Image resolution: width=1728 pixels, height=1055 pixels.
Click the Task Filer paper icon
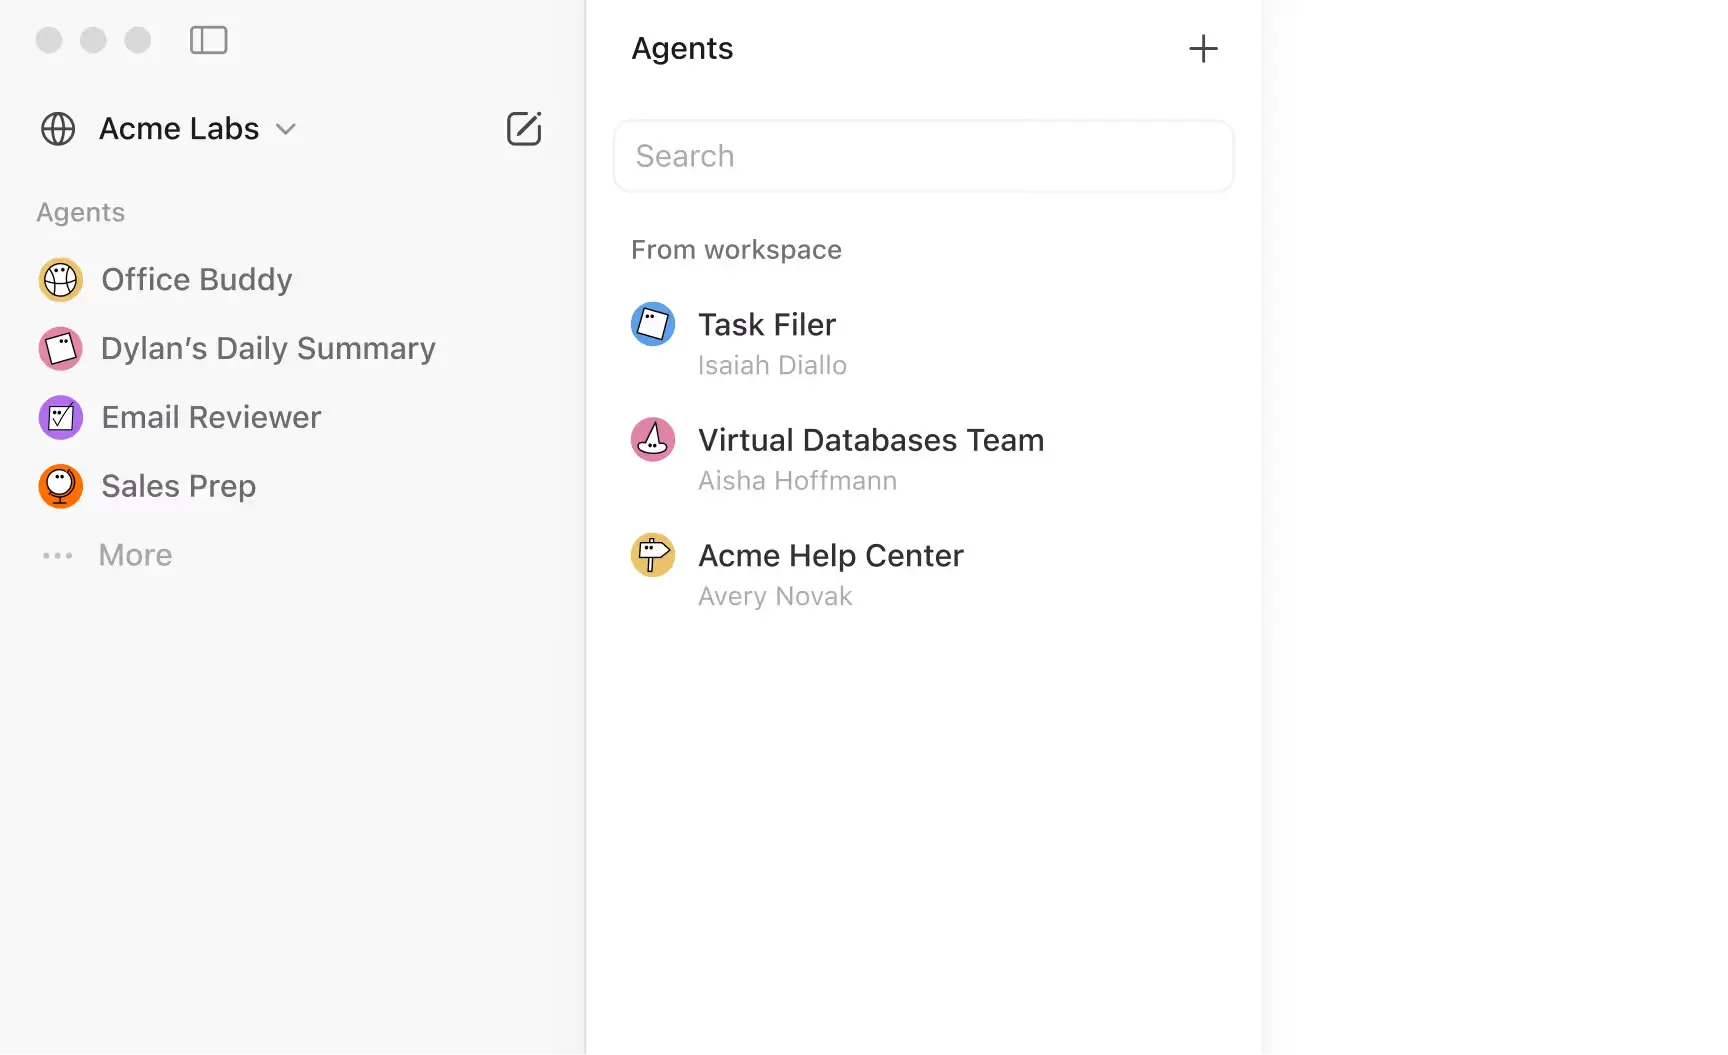click(x=653, y=324)
